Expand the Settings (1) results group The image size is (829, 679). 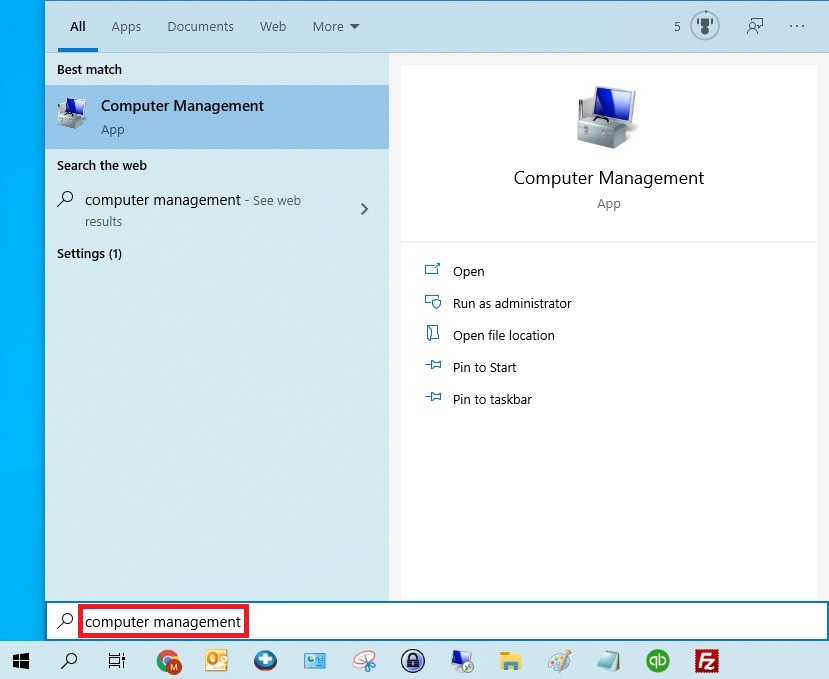click(x=89, y=254)
